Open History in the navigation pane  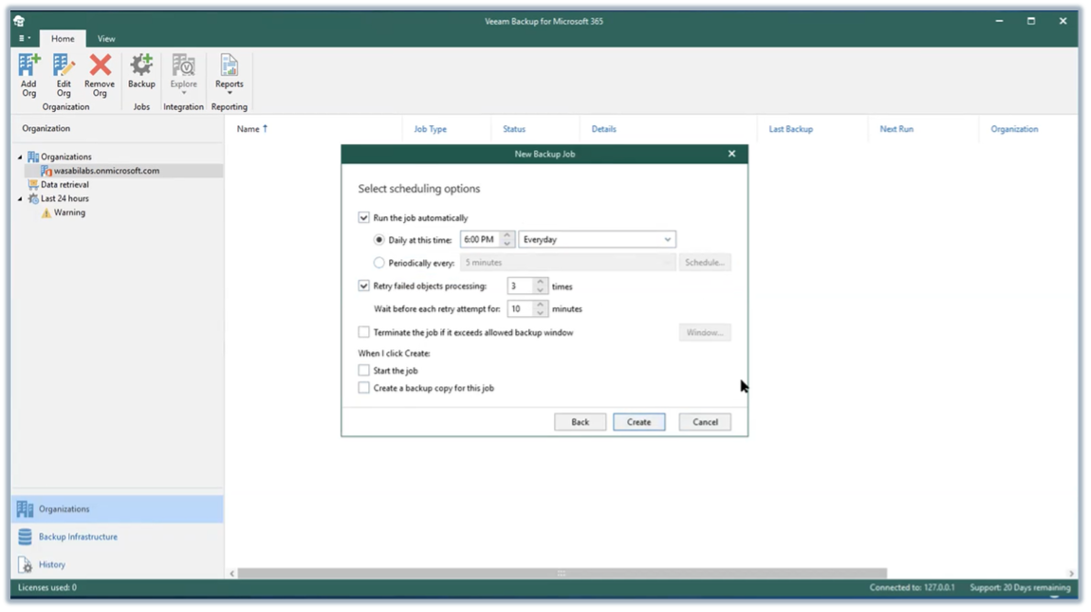coord(52,565)
